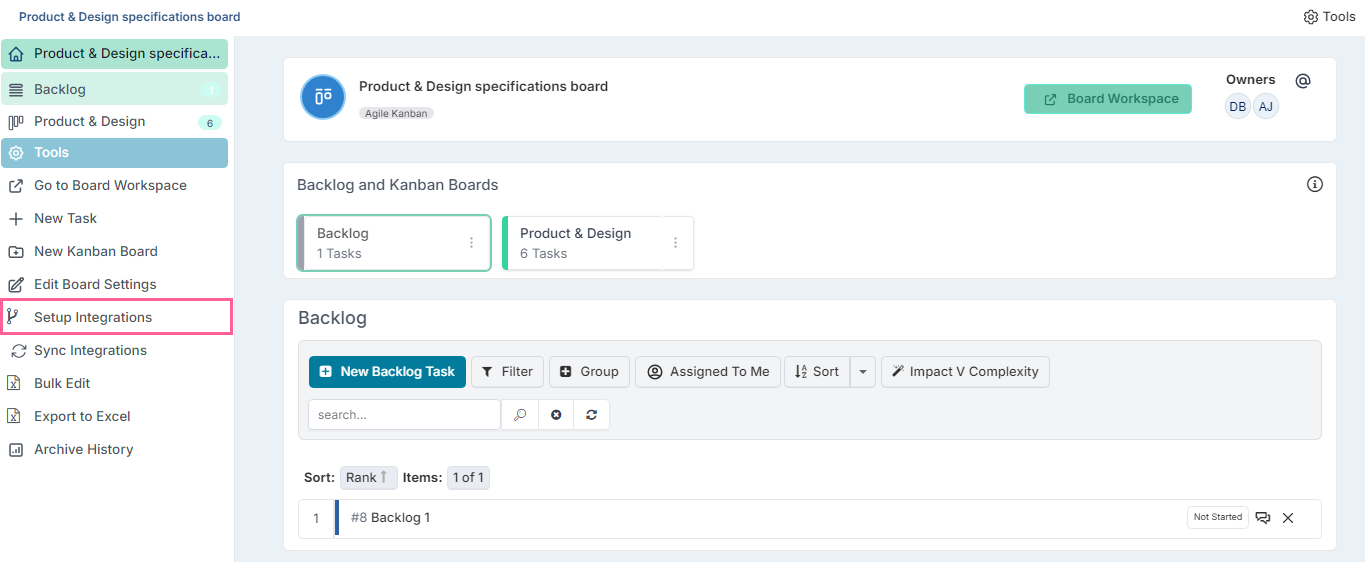Click the search magnifier icon
The height and width of the screenshot is (568, 1365).
pos(520,415)
